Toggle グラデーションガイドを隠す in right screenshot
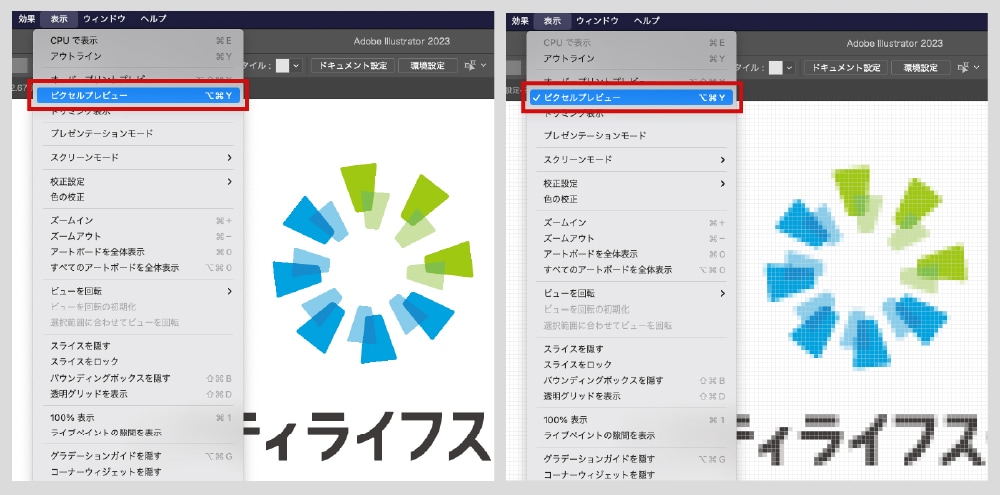This screenshot has height=495, width=1000. pos(631,459)
